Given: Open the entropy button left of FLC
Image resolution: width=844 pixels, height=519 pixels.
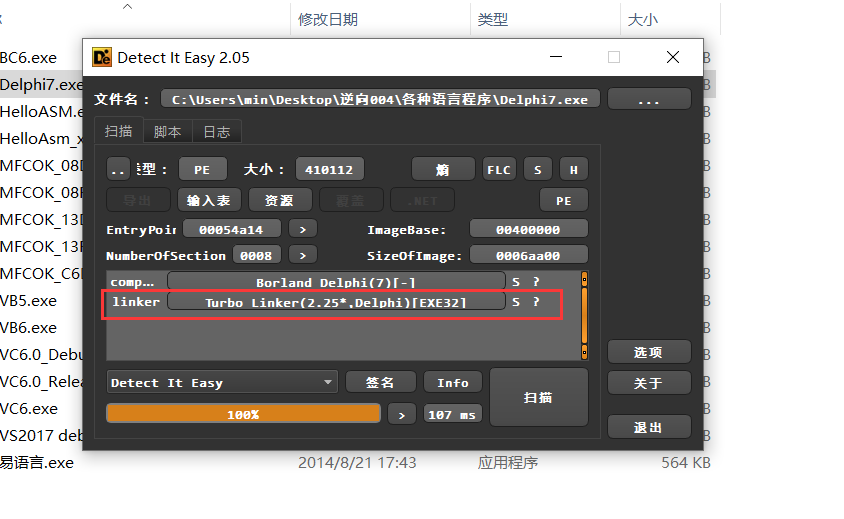Looking at the screenshot, I should pos(443,170).
